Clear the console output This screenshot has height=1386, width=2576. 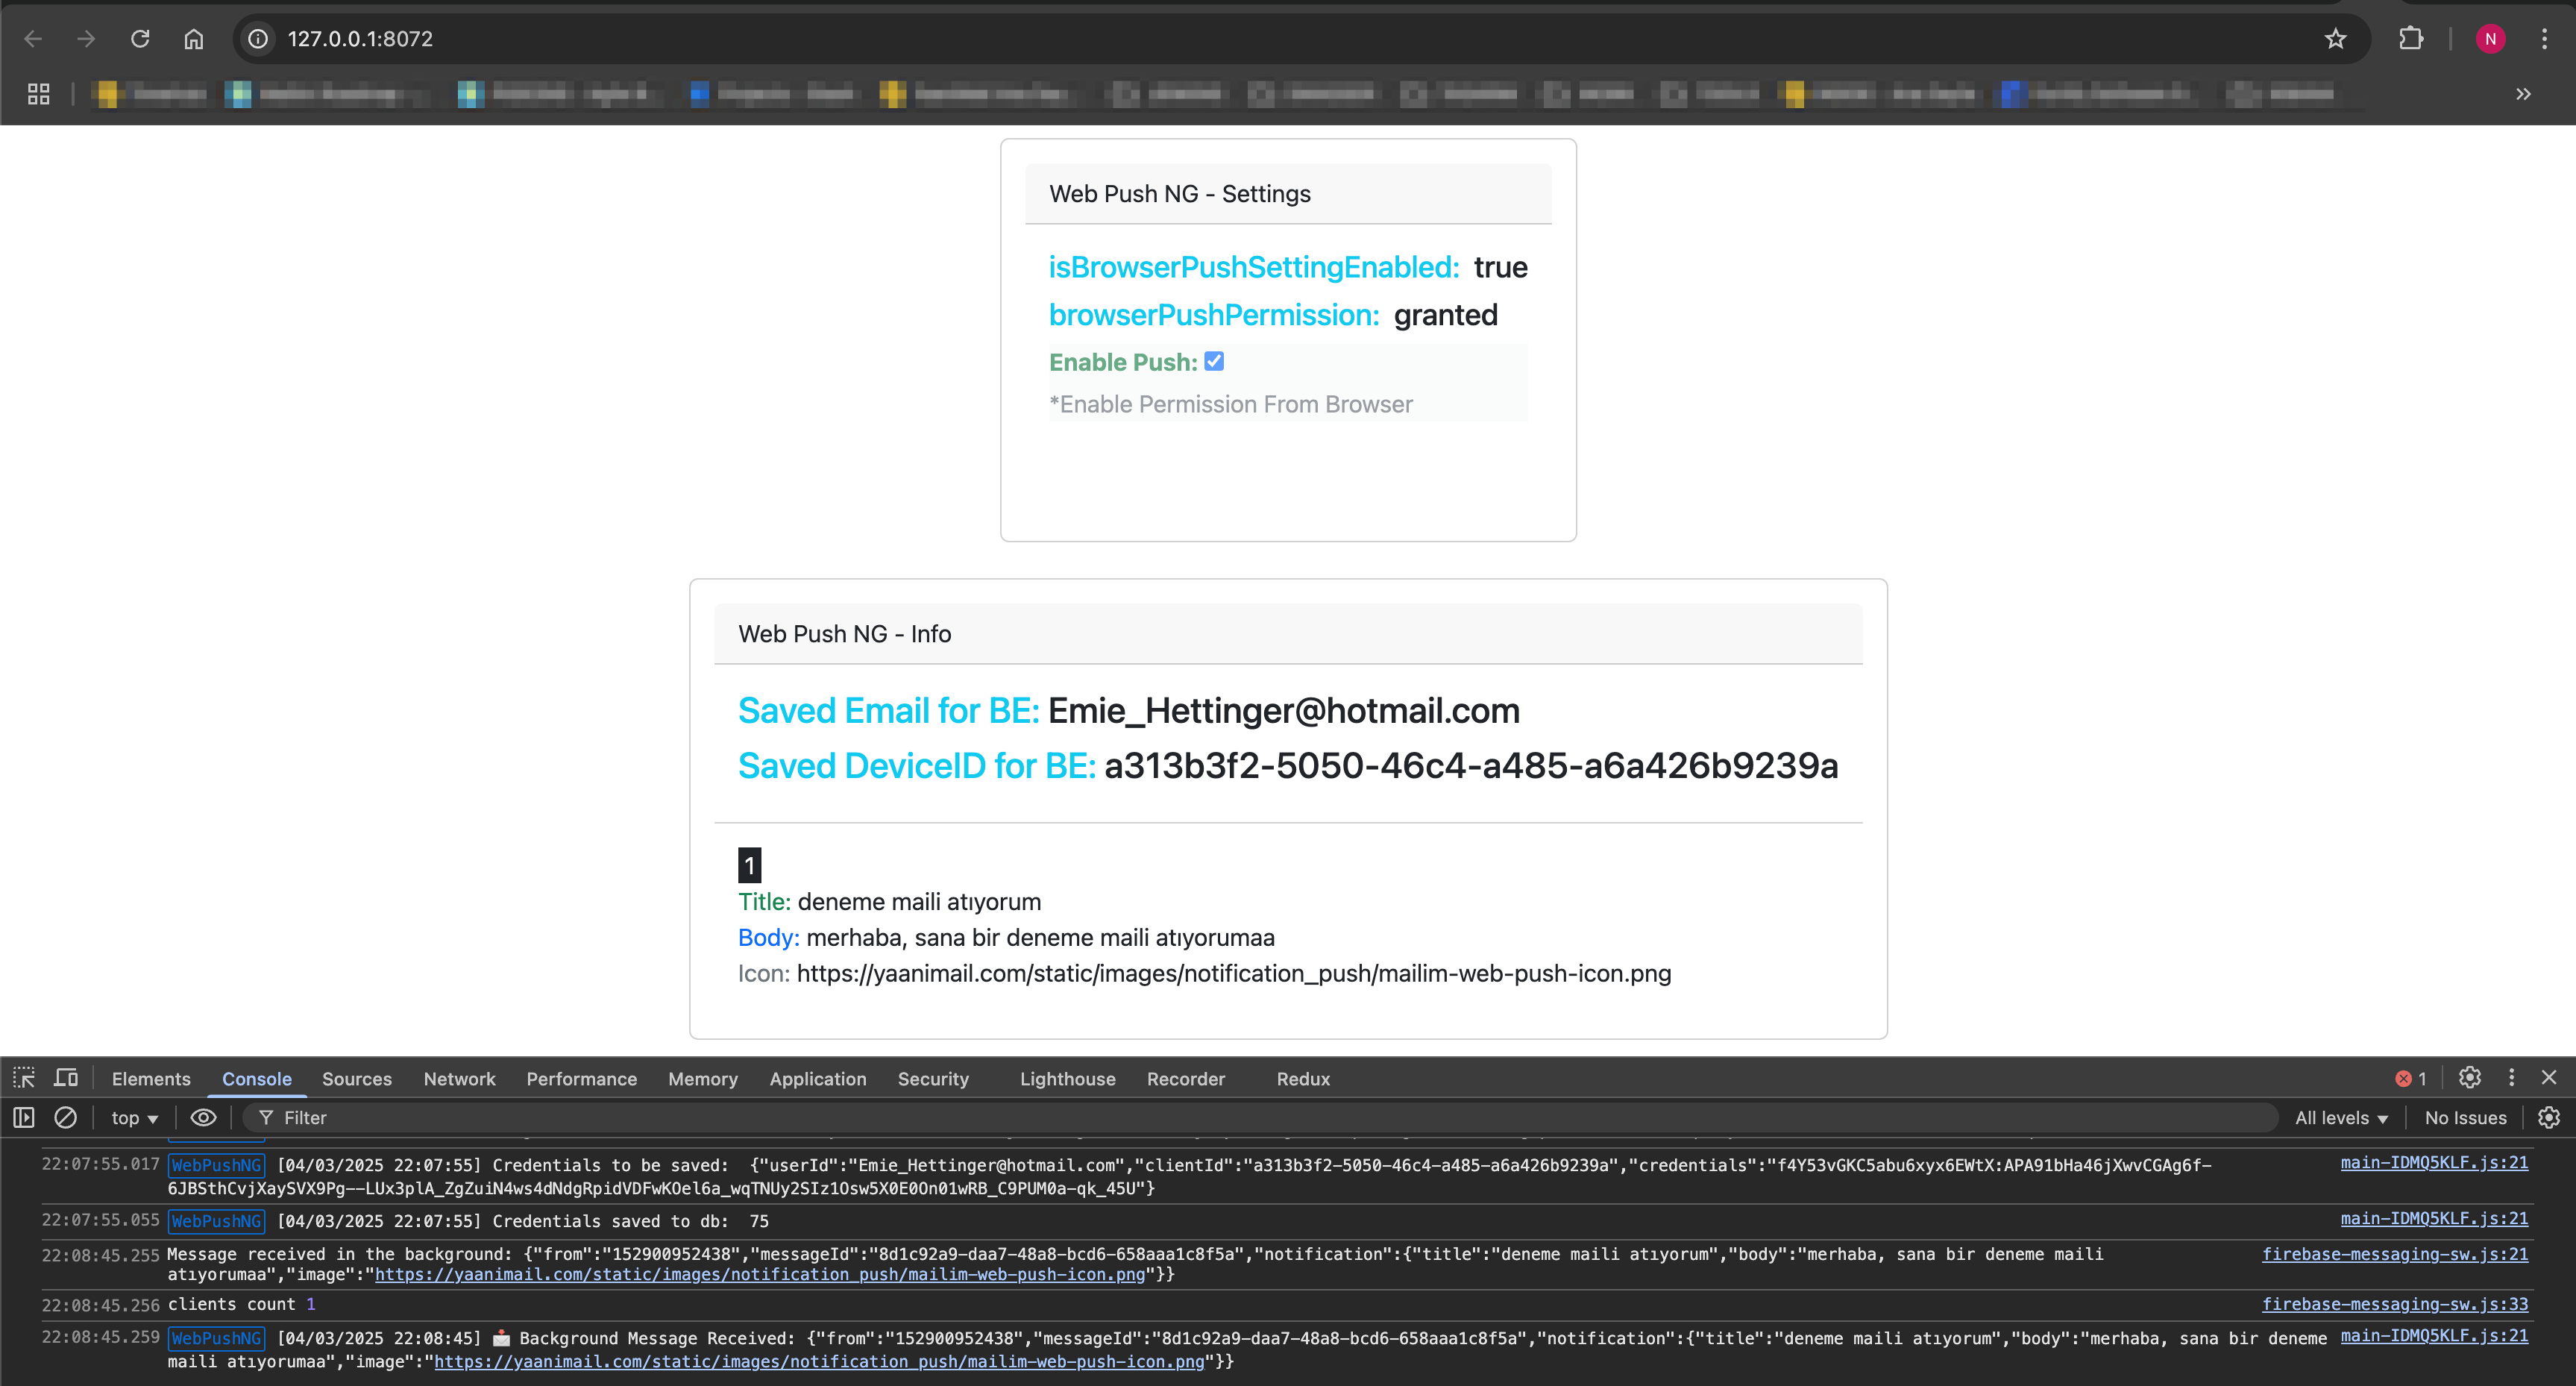pos(65,1117)
